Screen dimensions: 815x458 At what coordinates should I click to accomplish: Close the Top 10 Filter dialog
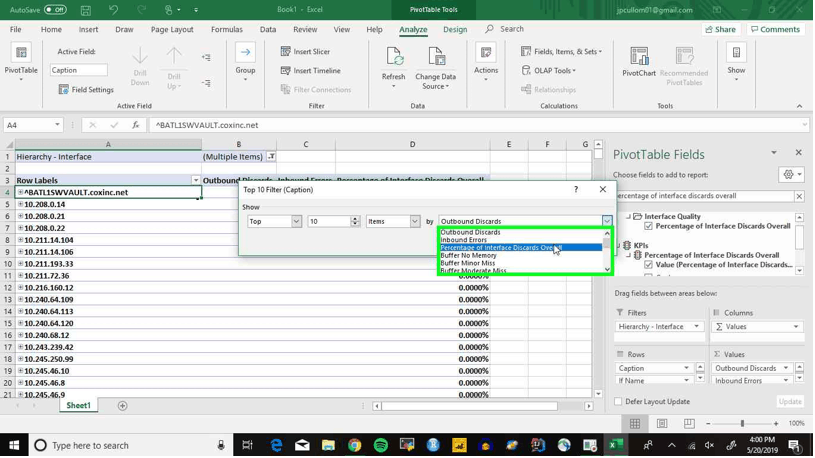tap(602, 189)
